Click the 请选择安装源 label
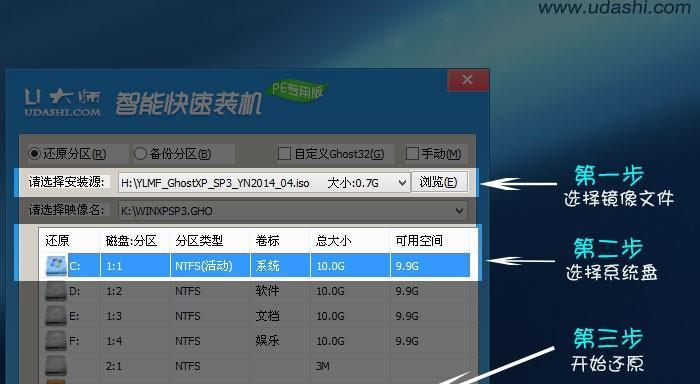700x384 pixels. coord(67,182)
